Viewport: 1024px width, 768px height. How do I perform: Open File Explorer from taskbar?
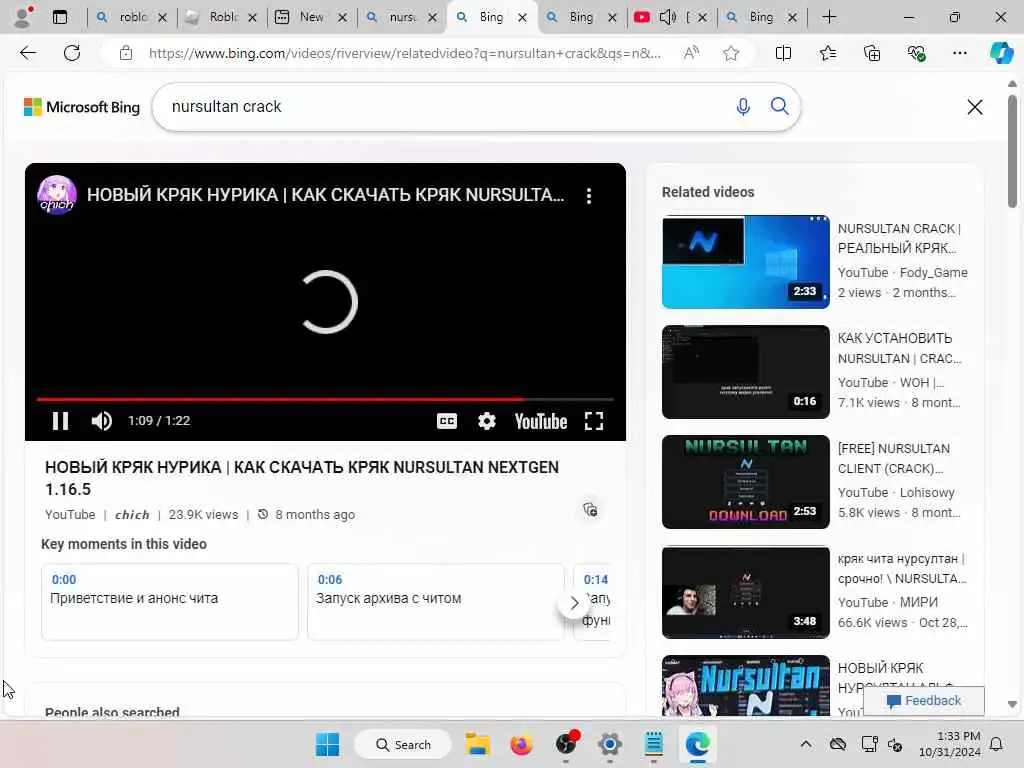pyautogui.click(x=477, y=744)
